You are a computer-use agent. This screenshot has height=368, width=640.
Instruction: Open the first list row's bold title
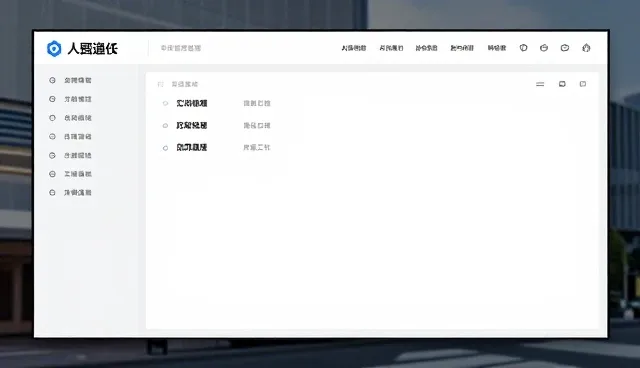click(192, 103)
